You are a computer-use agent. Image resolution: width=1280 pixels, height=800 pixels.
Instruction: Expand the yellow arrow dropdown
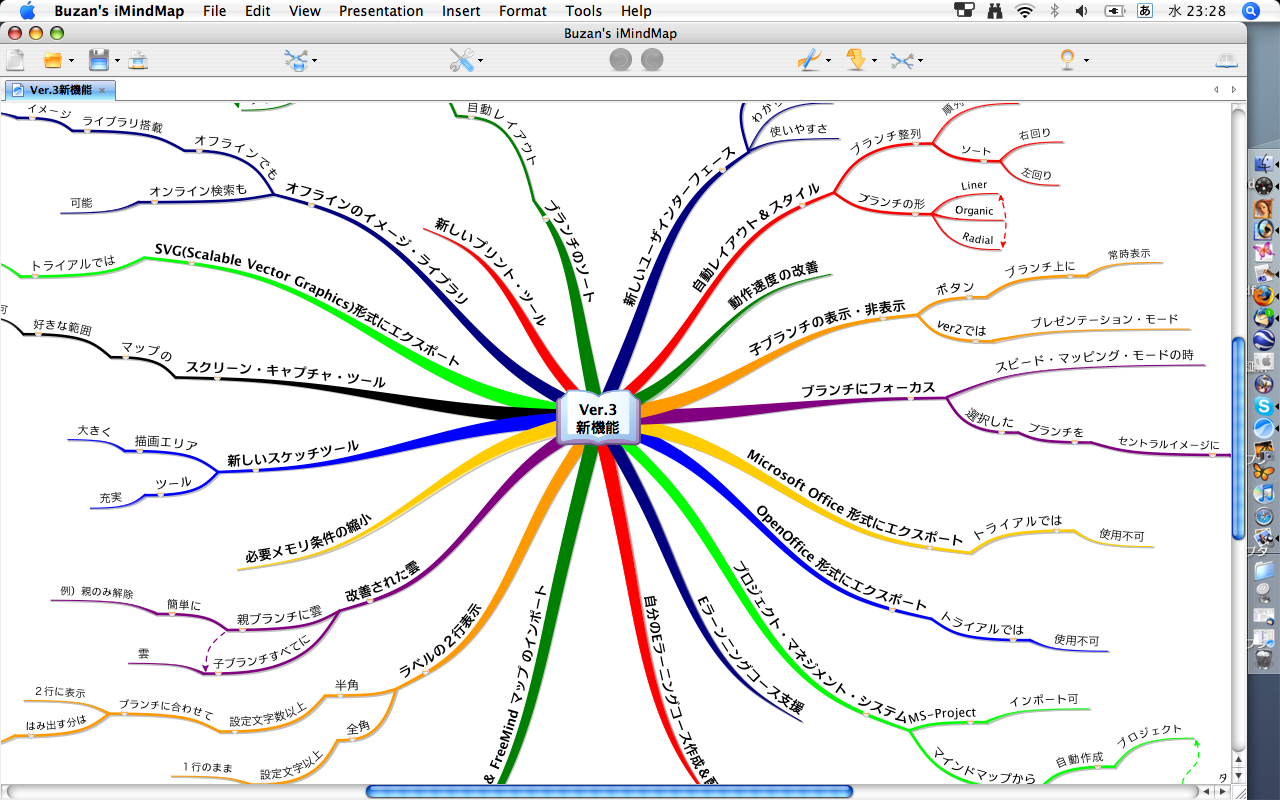(874, 61)
